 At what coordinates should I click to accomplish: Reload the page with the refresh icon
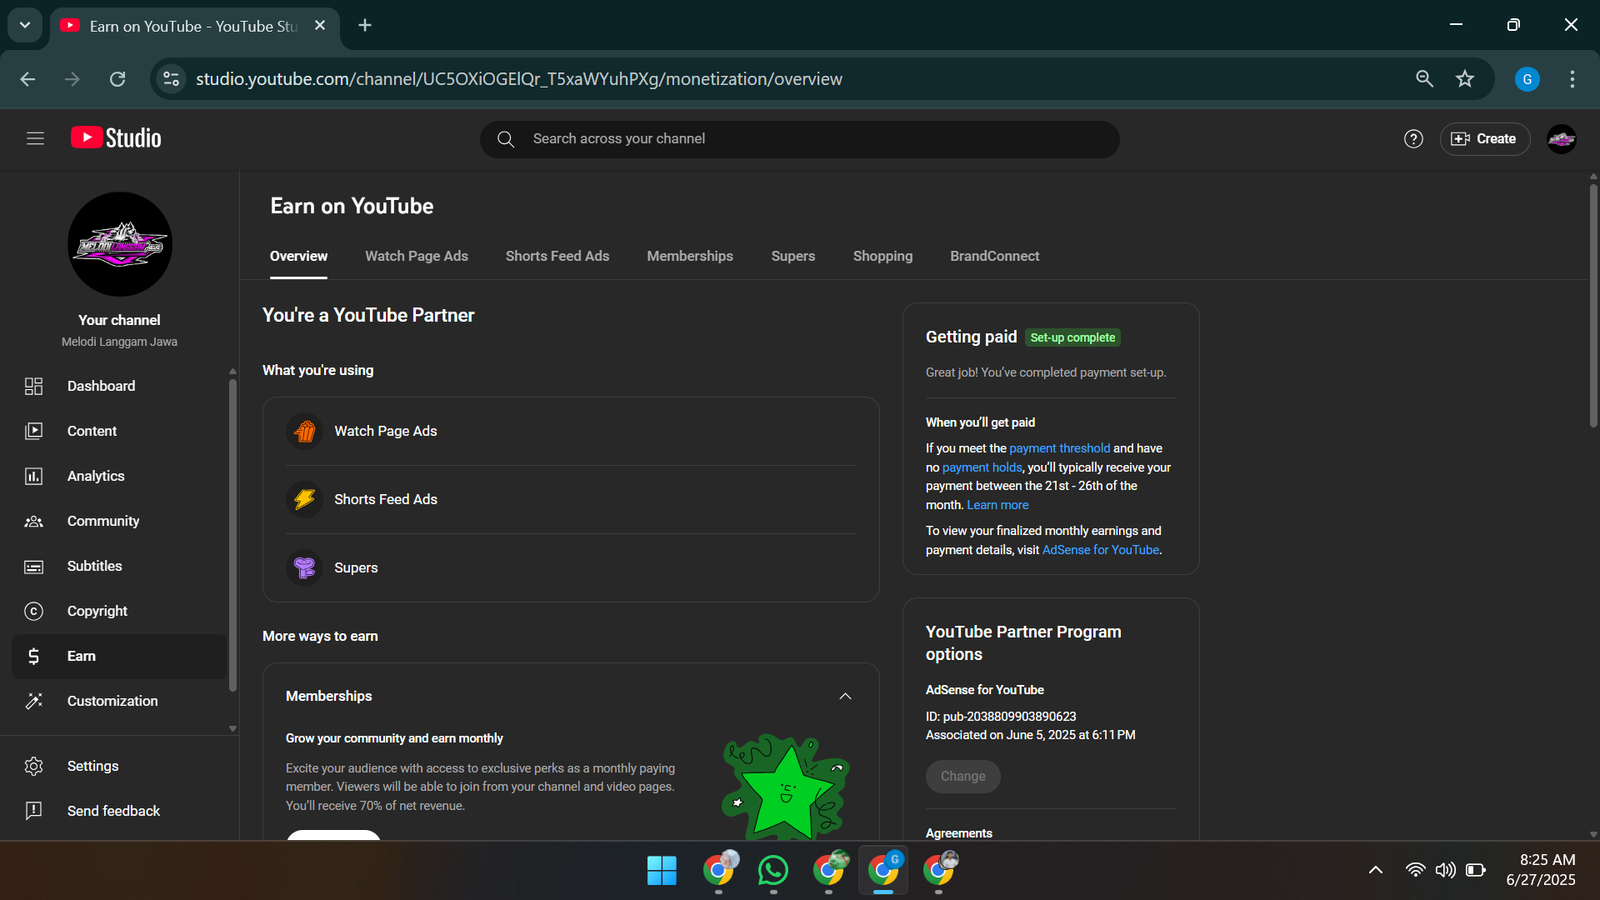tap(117, 79)
